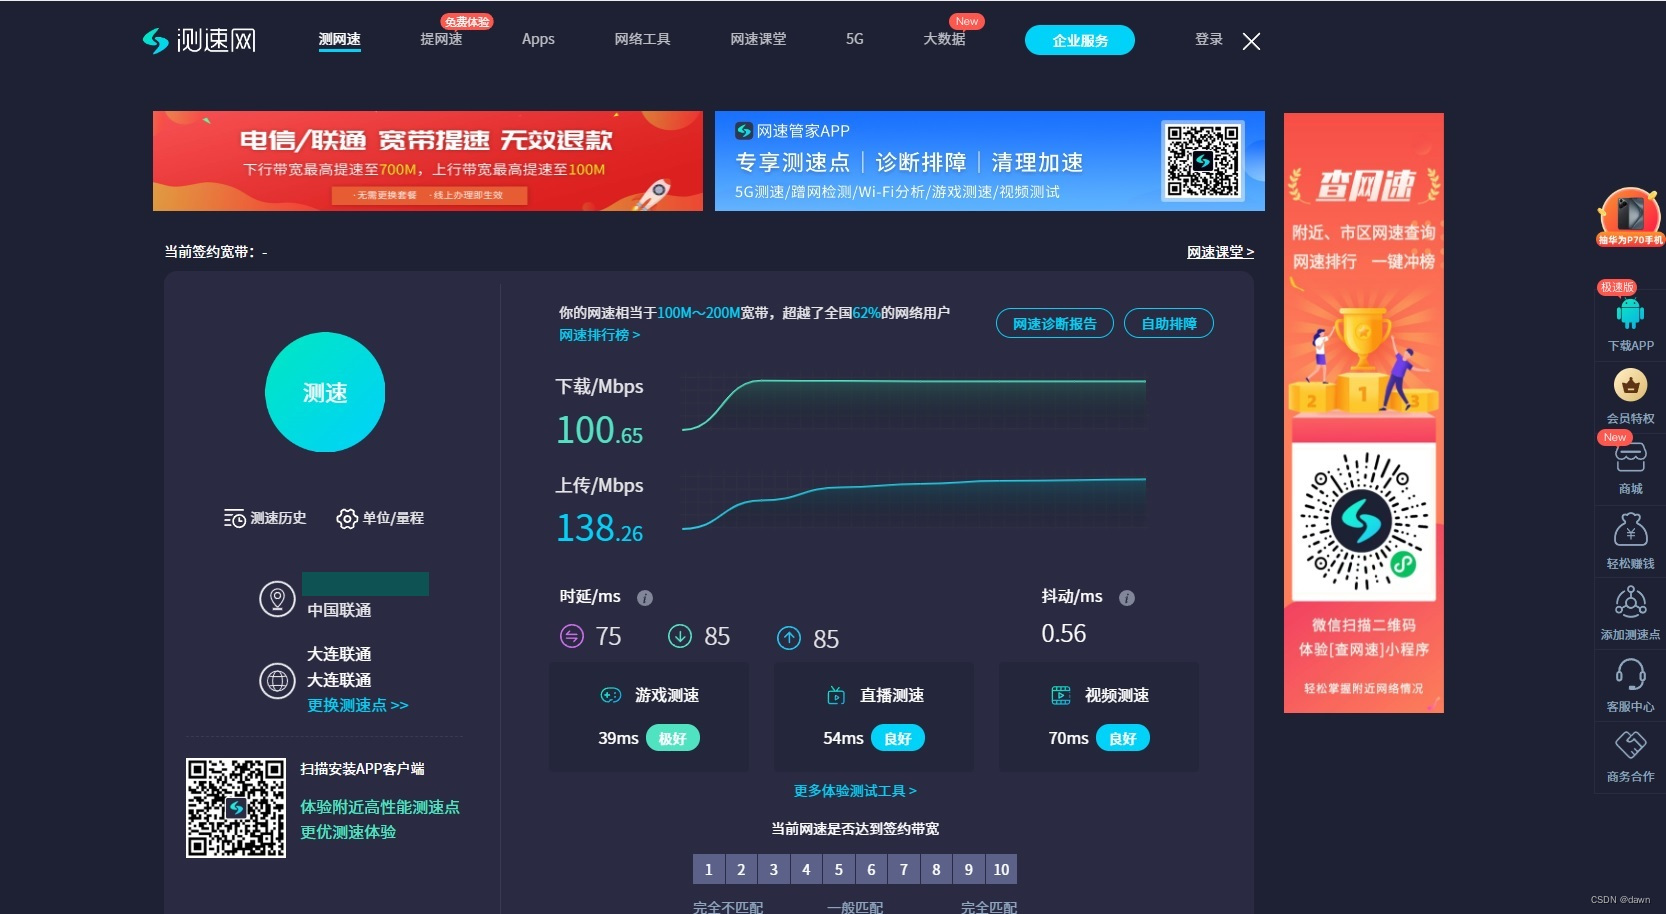
Task: Open the 大数据 nav item
Action: pos(944,39)
